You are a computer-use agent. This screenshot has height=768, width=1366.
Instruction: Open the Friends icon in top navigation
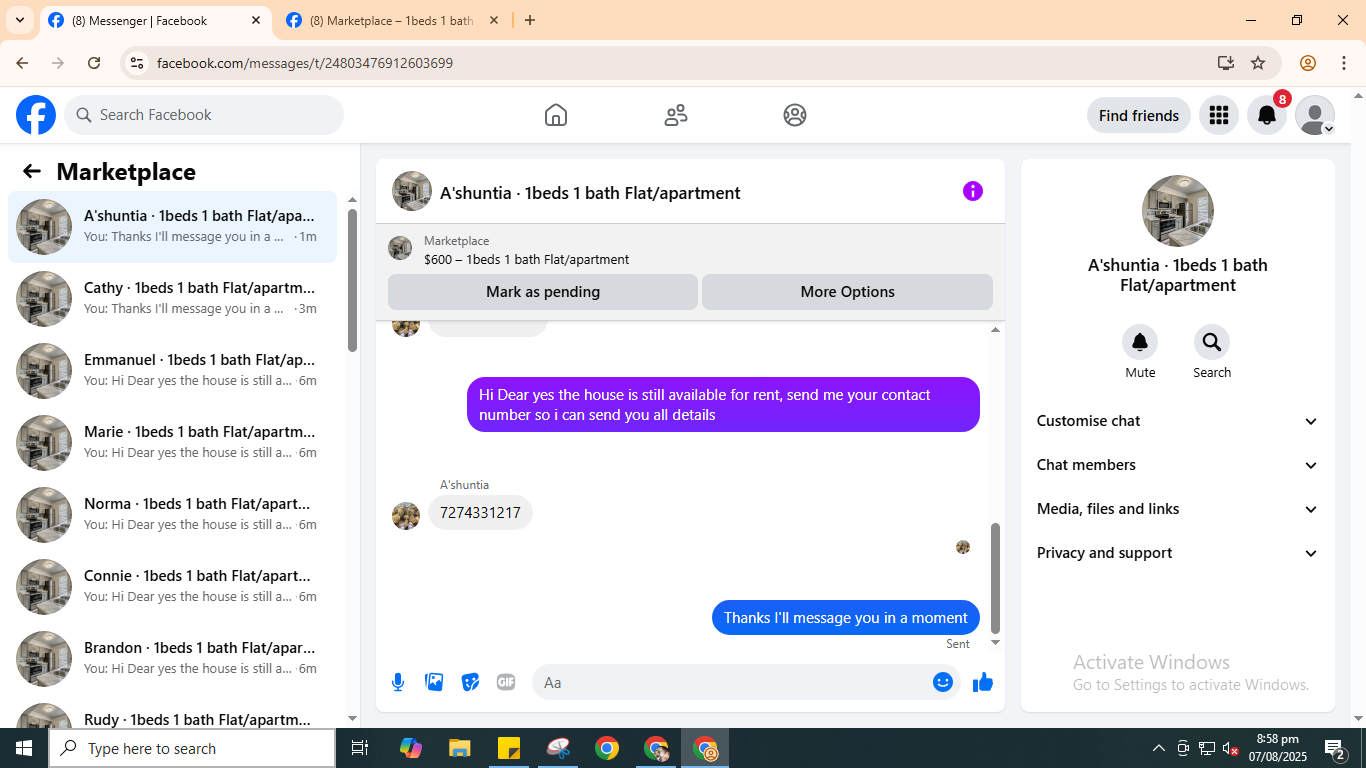(x=676, y=115)
